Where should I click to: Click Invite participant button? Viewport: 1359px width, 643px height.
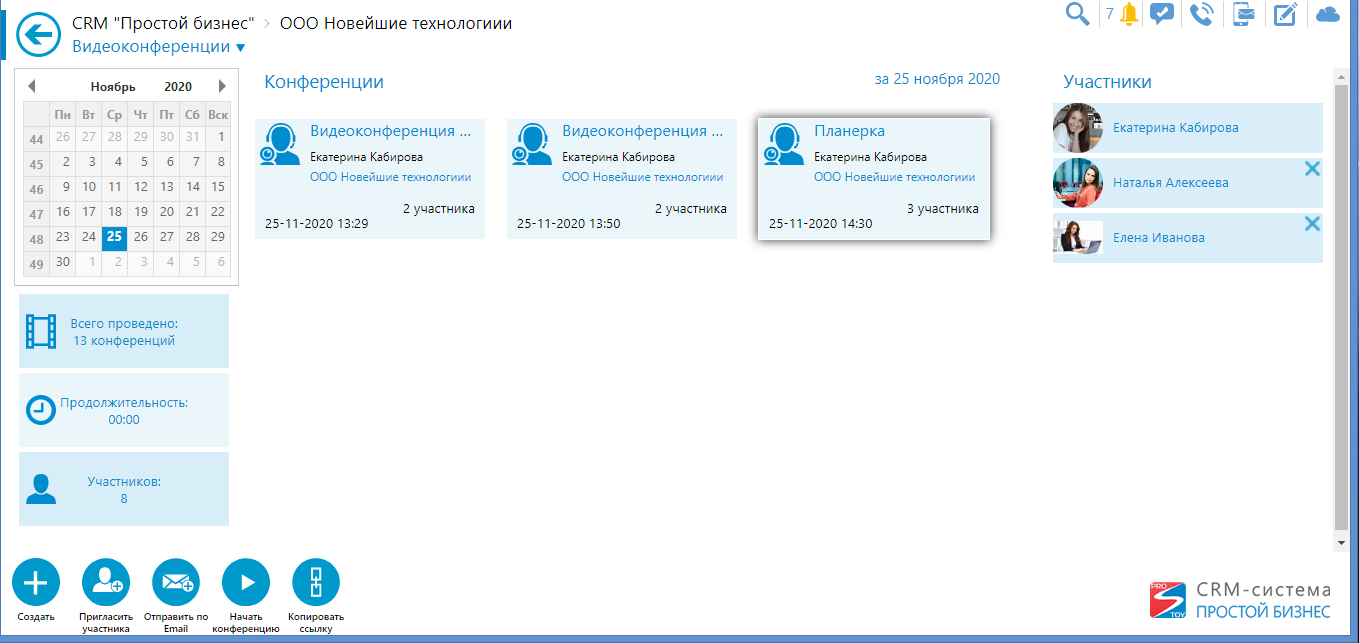pyautogui.click(x=105, y=582)
